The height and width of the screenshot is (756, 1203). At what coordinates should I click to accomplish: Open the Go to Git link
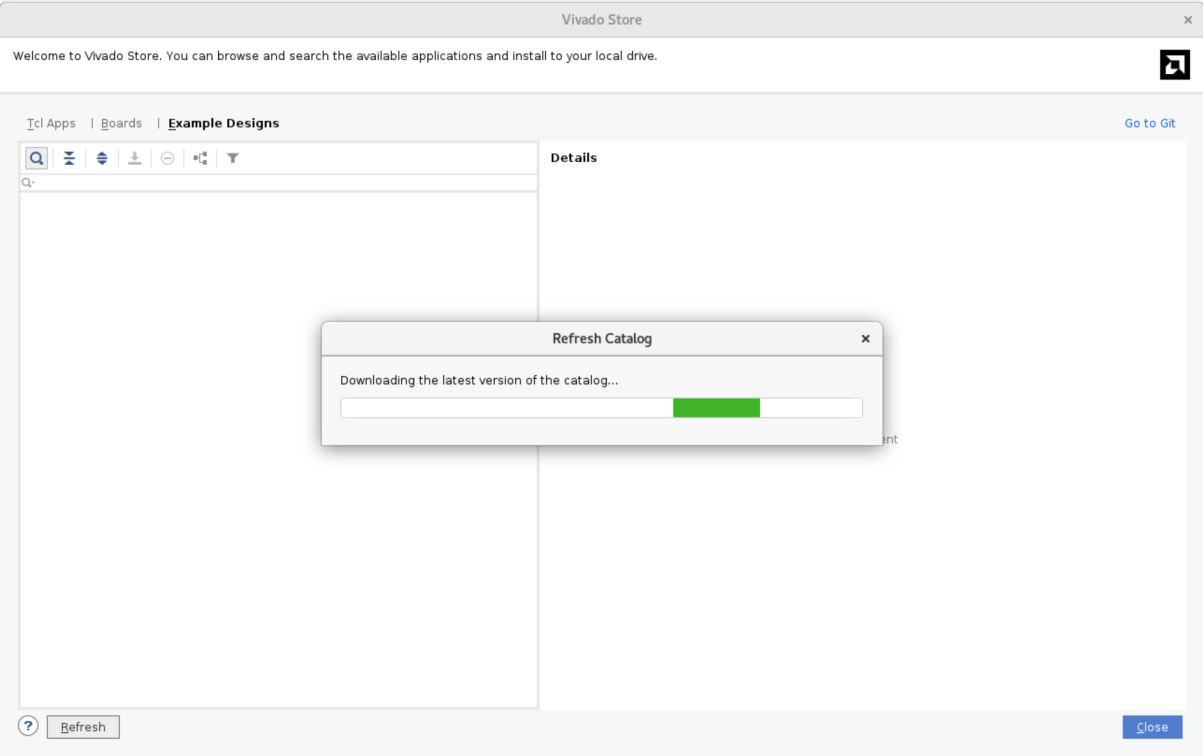click(x=1149, y=123)
